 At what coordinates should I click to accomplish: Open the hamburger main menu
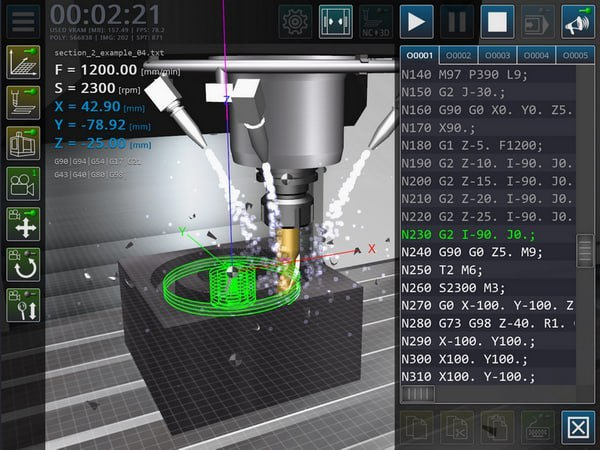point(23,21)
